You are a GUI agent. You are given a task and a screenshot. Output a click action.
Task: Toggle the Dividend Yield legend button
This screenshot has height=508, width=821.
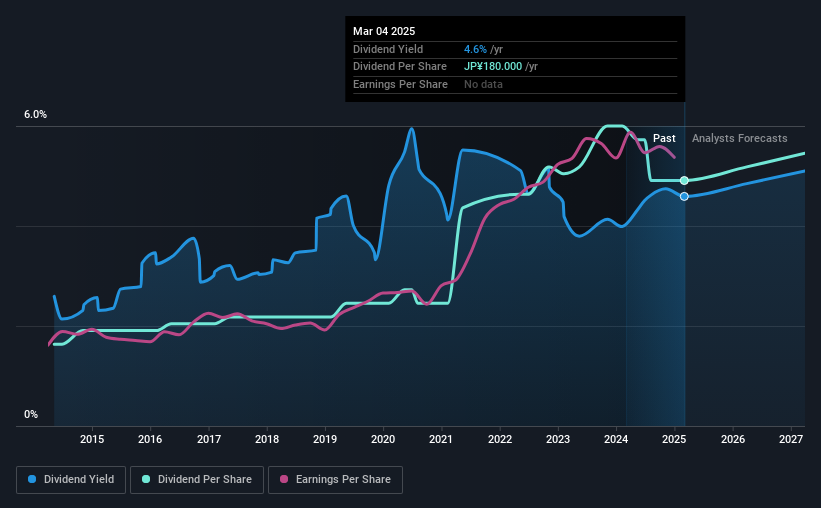pos(71,480)
